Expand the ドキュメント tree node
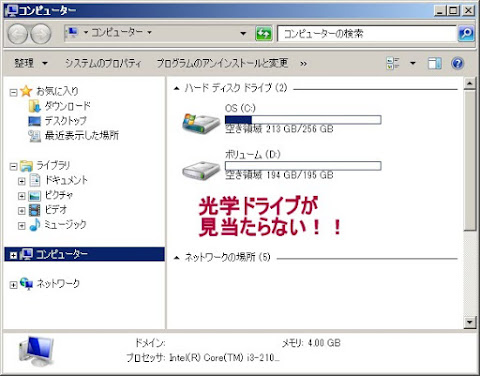This screenshot has height=376, width=480. point(22,181)
